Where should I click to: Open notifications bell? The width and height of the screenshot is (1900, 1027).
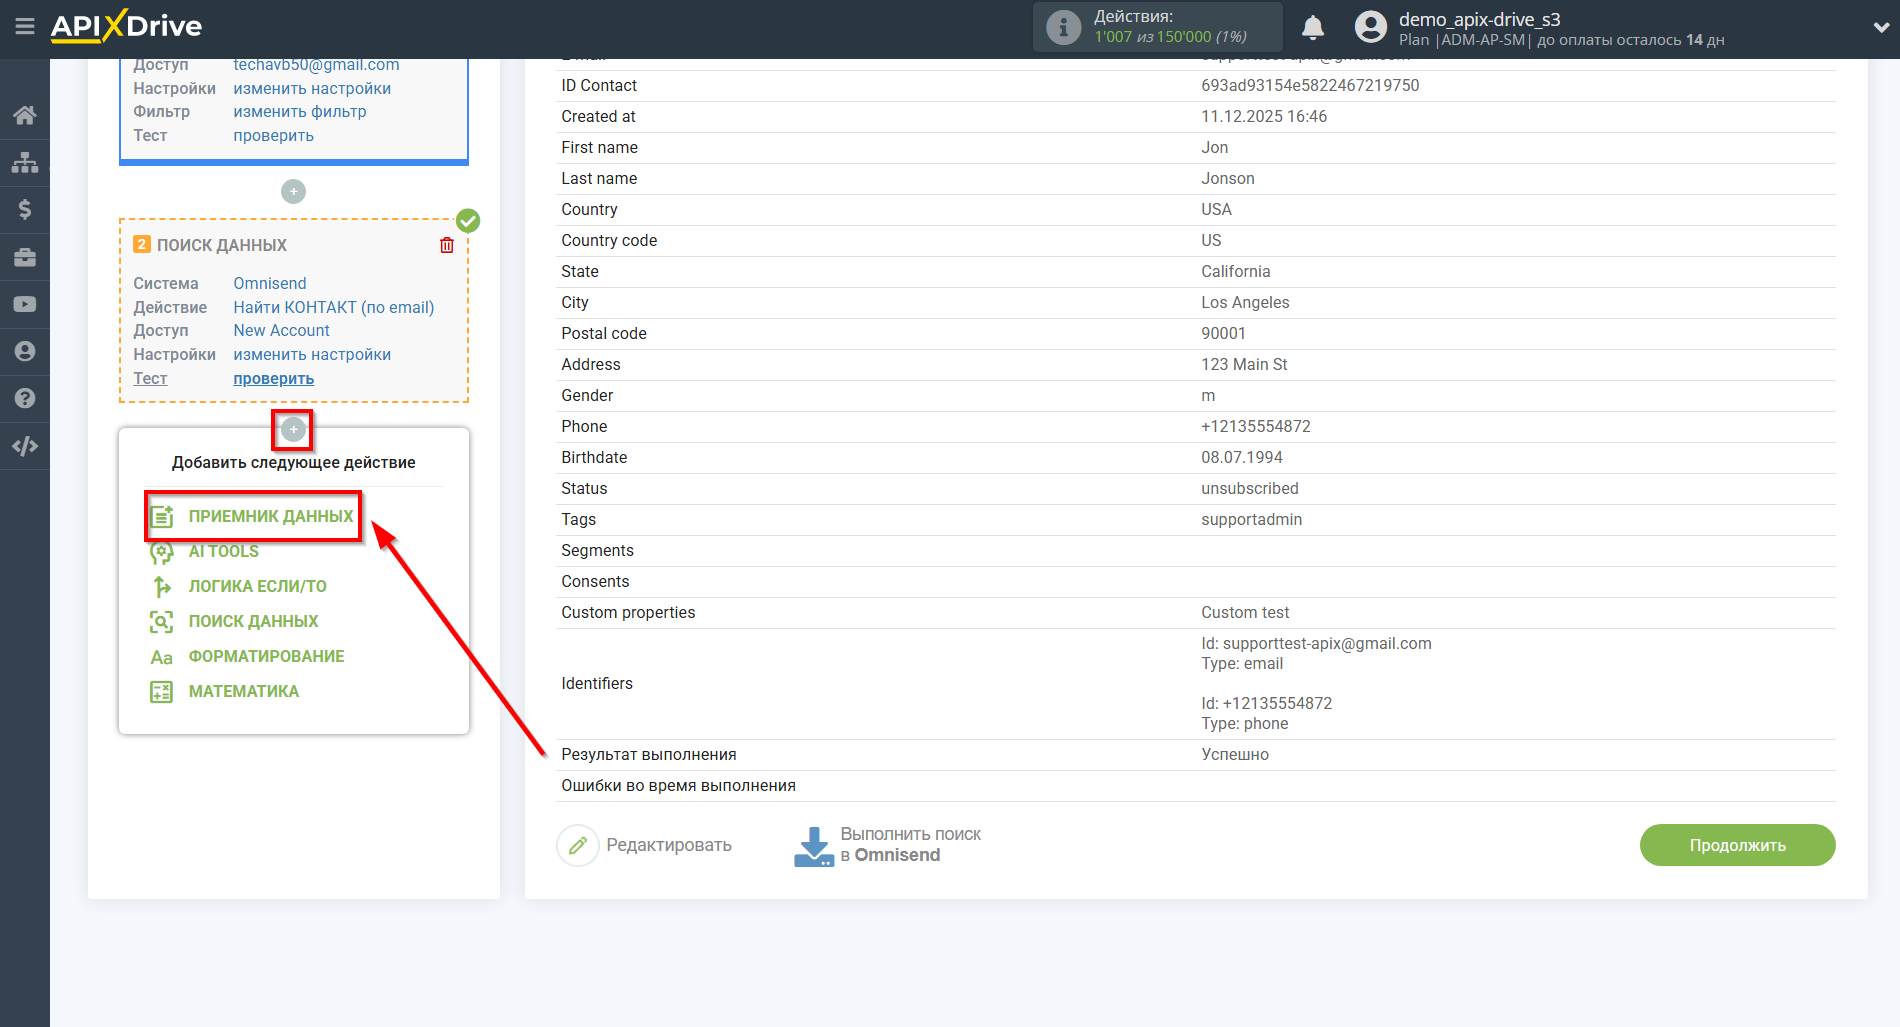pos(1312,27)
